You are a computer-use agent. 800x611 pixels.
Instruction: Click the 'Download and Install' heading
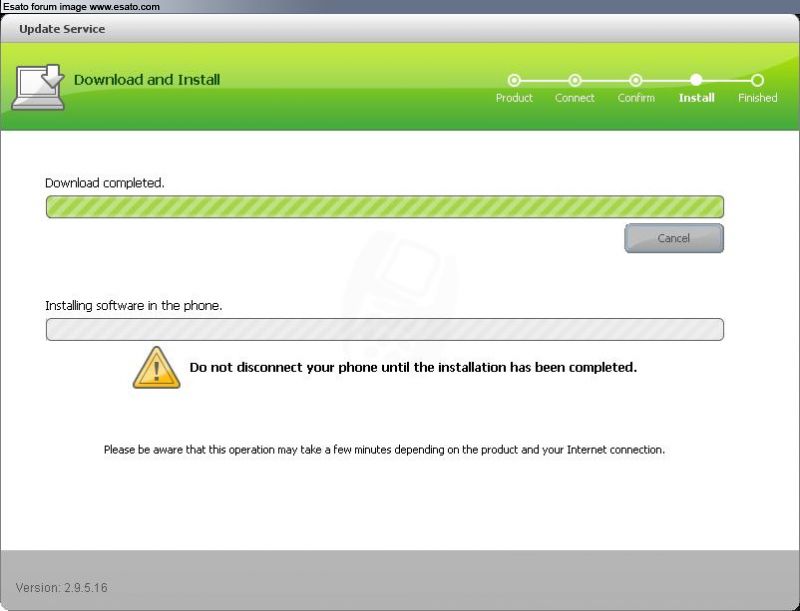147,80
